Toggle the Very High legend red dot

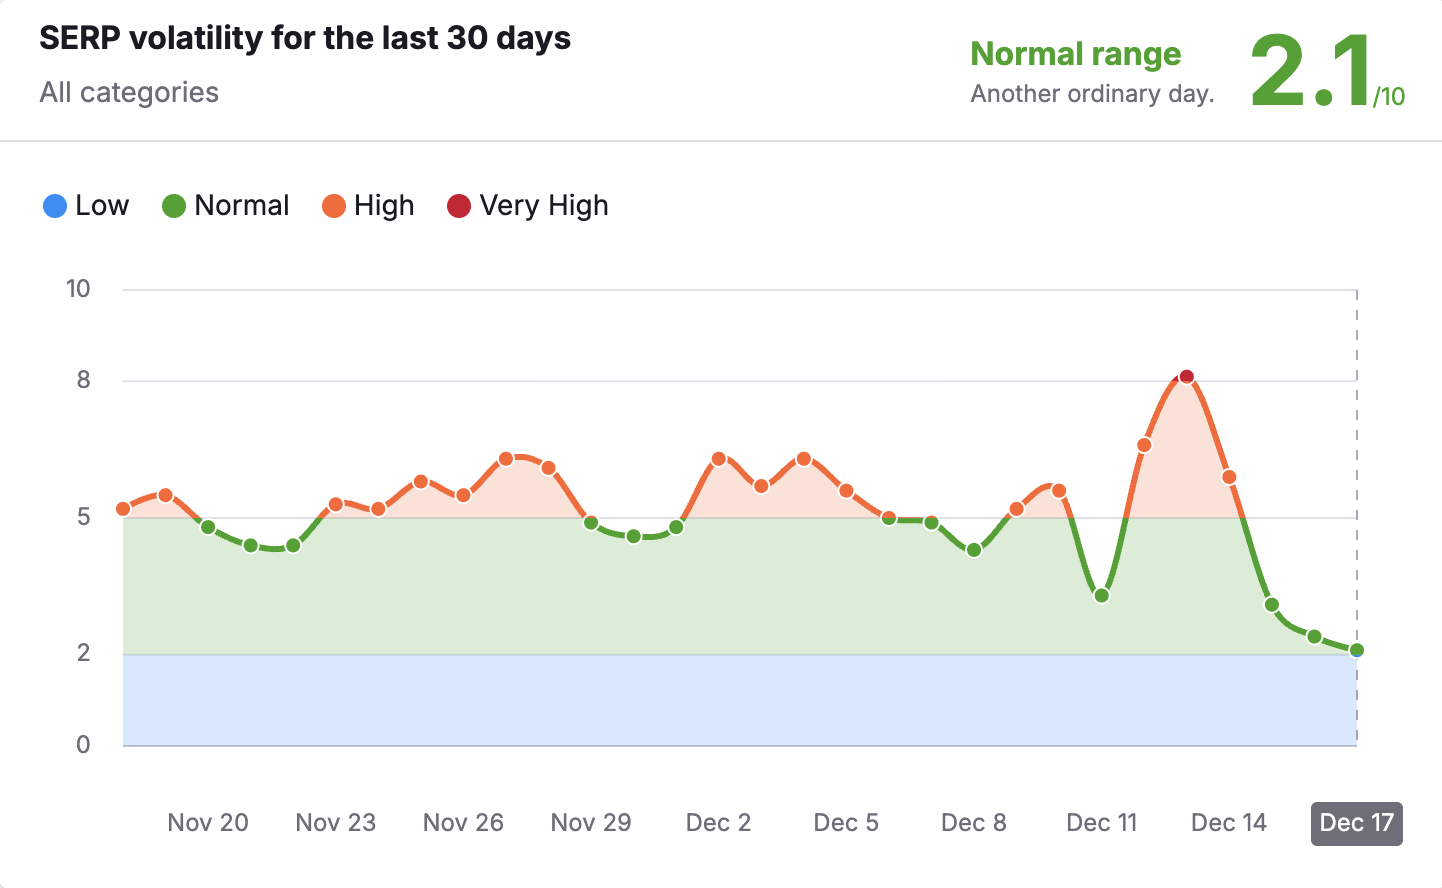pyautogui.click(x=459, y=206)
